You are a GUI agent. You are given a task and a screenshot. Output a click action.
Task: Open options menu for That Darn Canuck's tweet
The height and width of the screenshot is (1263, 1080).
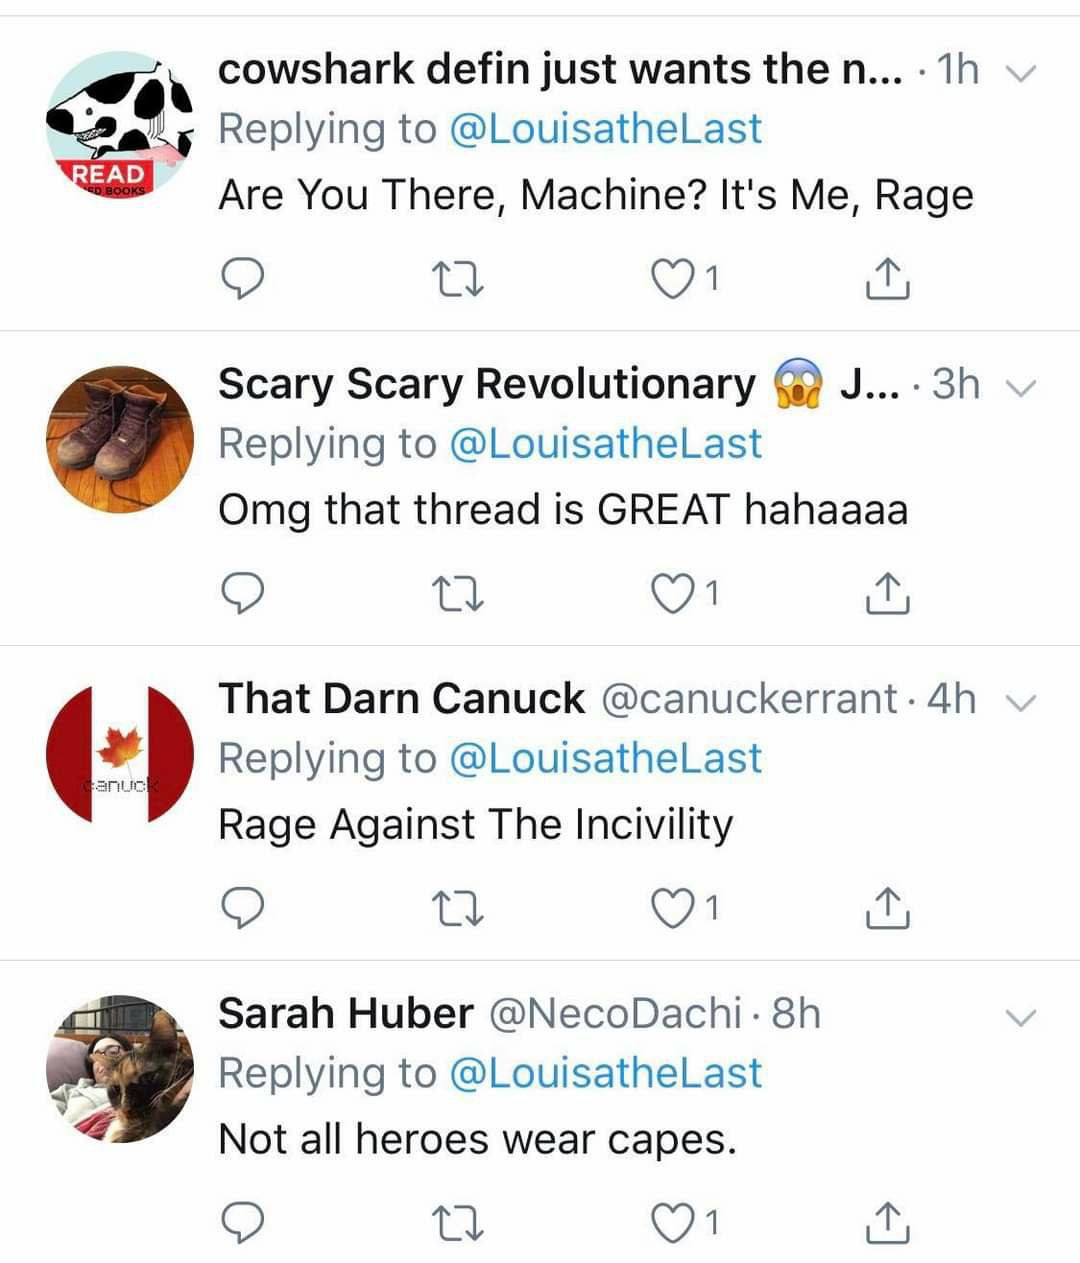tap(1020, 703)
